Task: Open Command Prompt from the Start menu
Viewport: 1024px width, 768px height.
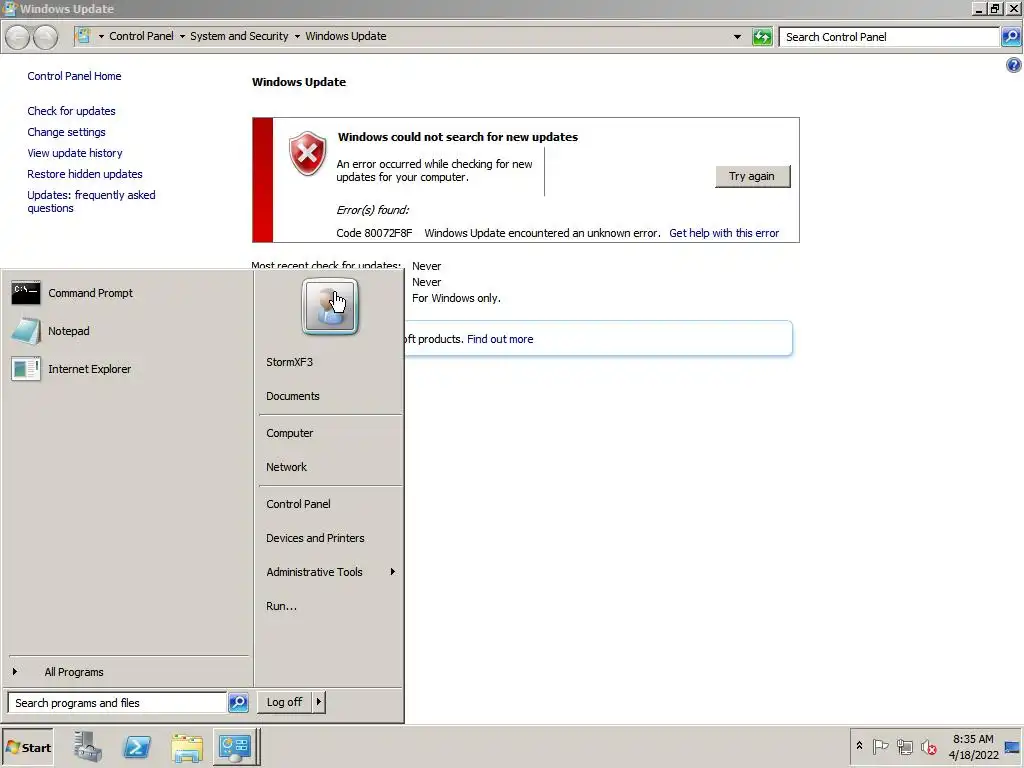Action: [72, 293]
